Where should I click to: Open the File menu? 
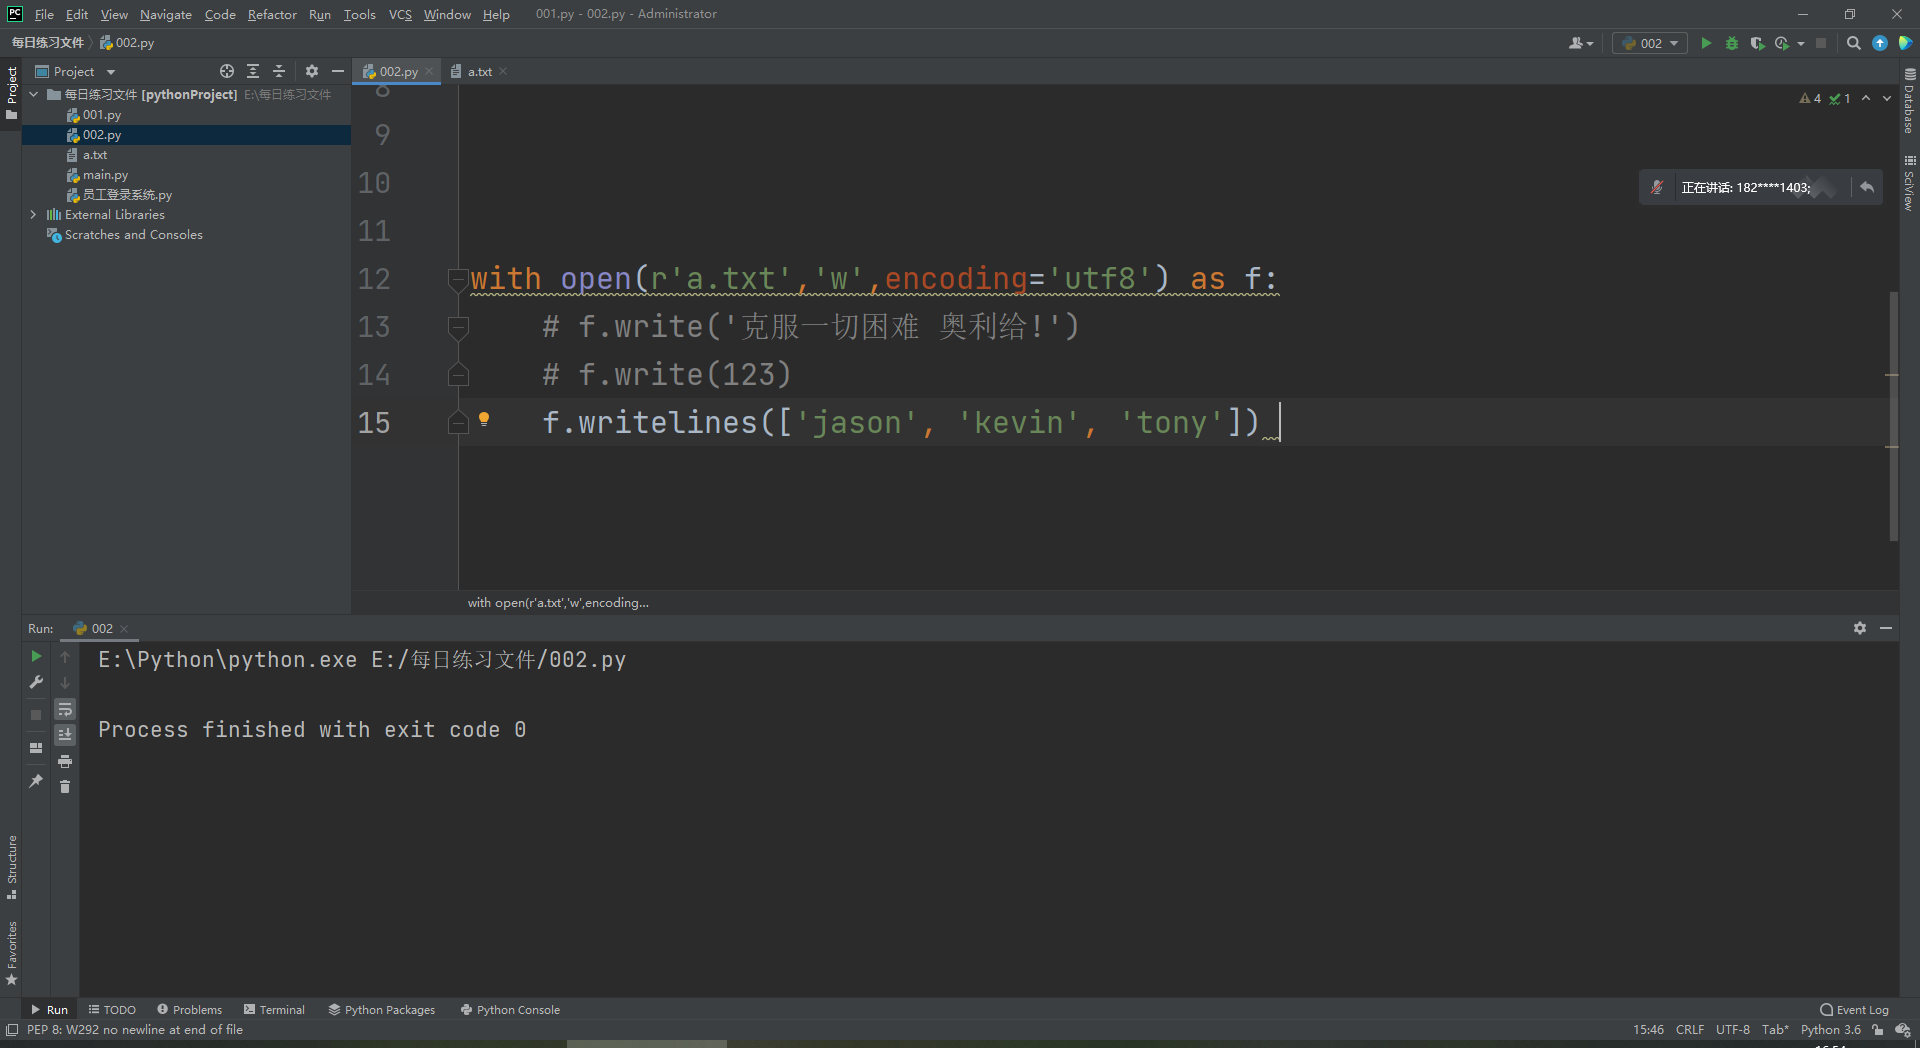coord(44,14)
